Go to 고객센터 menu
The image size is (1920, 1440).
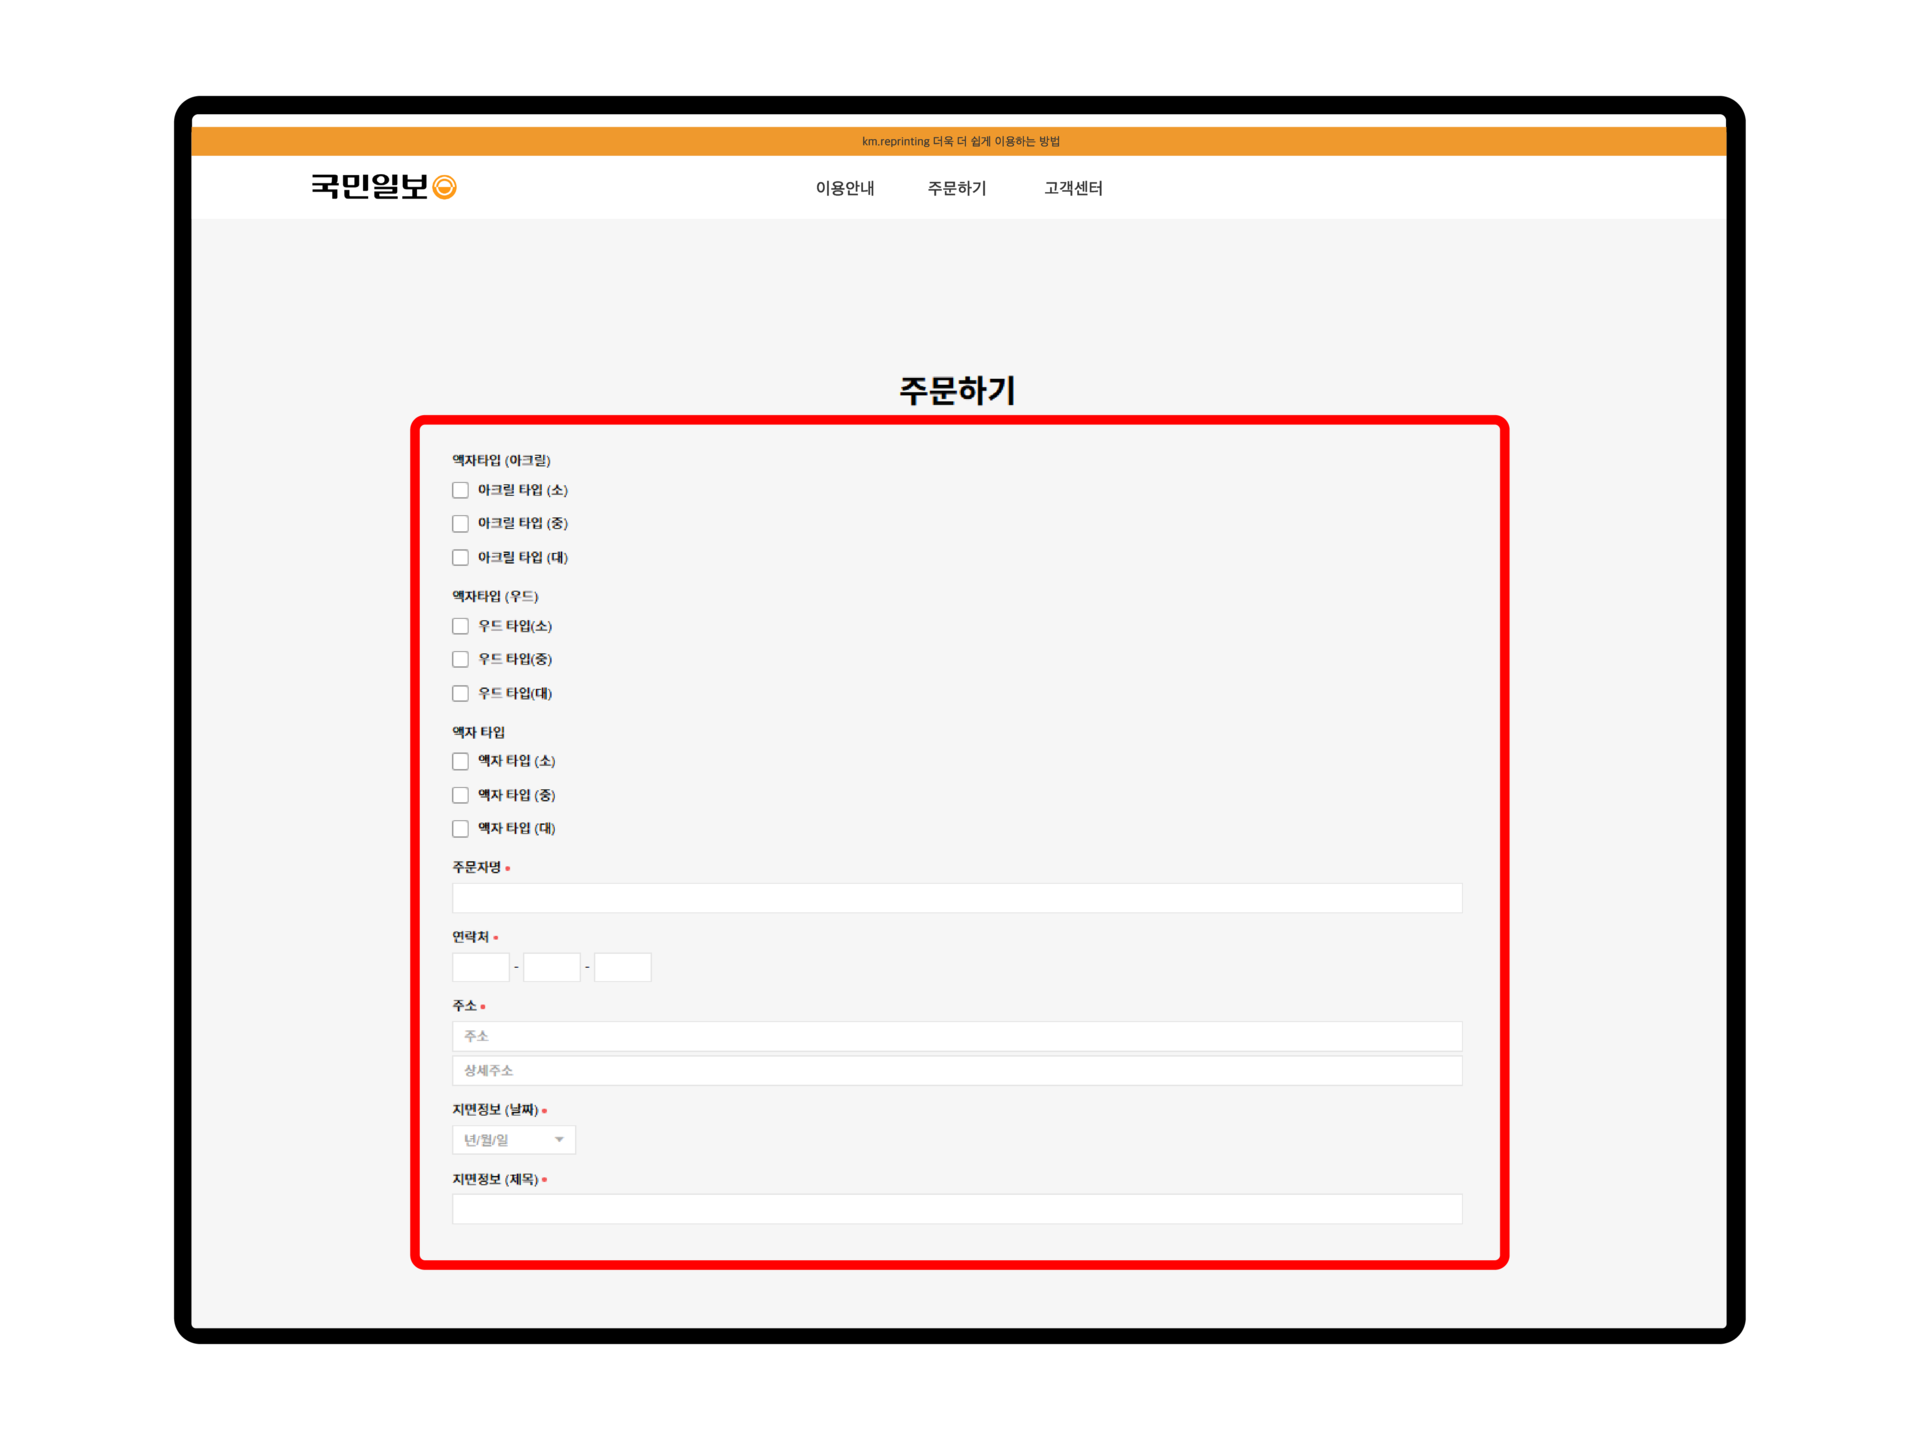(1073, 188)
